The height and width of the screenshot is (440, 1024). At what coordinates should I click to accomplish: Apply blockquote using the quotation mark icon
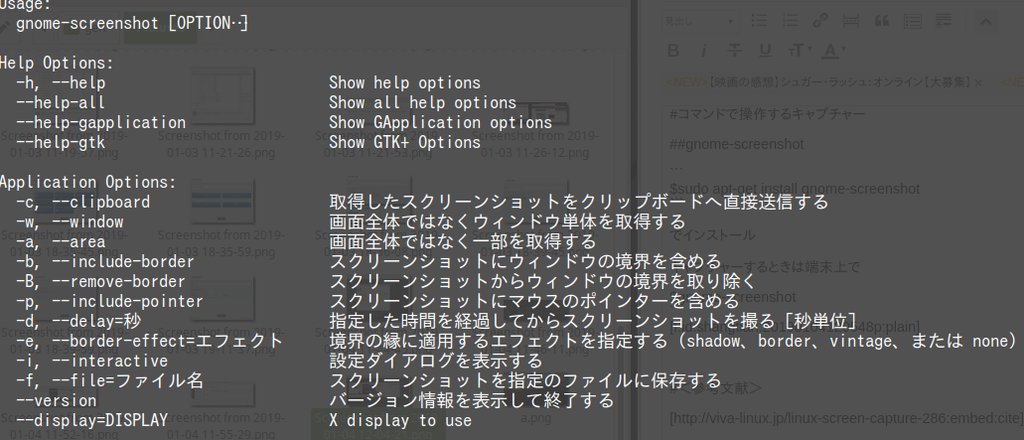click(882, 21)
